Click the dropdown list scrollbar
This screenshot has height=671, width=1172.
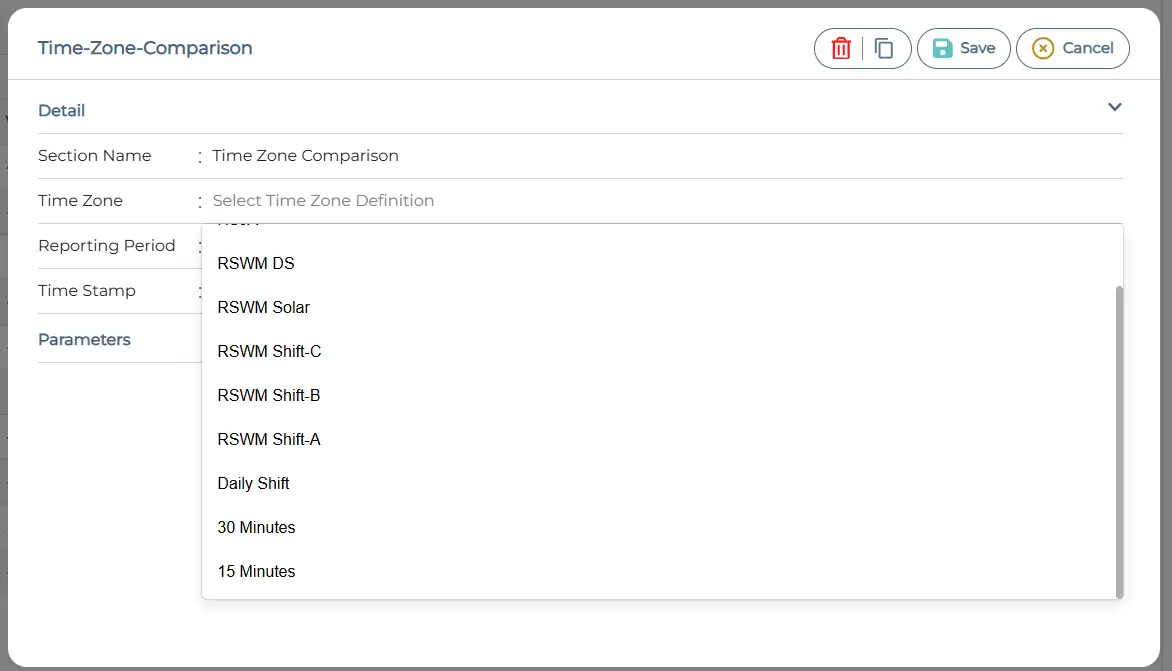[x=1119, y=440]
